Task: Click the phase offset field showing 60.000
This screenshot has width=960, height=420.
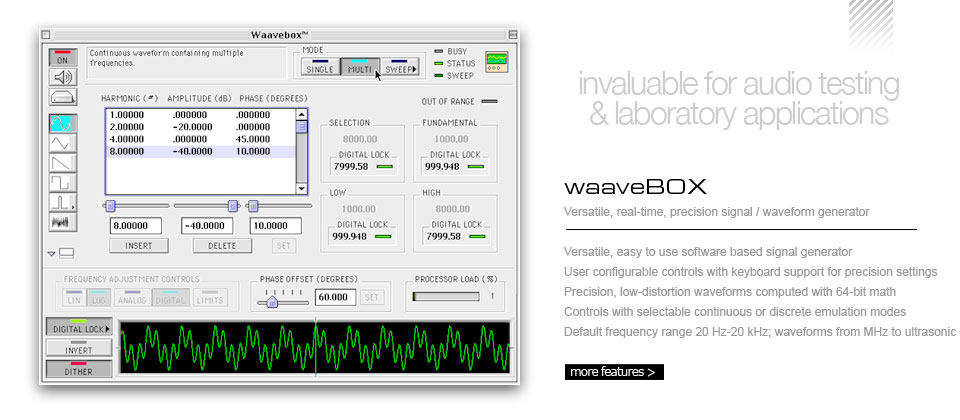Action: (x=336, y=298)
